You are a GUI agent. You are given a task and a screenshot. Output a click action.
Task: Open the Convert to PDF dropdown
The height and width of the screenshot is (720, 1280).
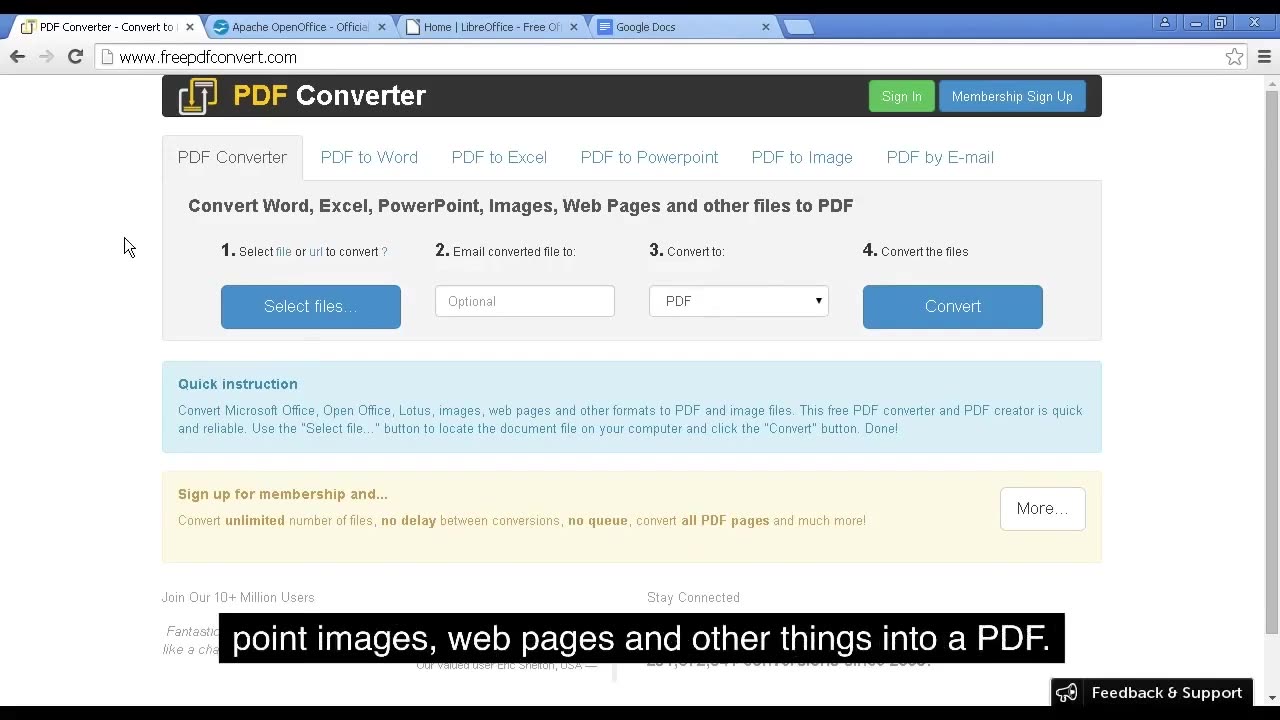[738, 301]
